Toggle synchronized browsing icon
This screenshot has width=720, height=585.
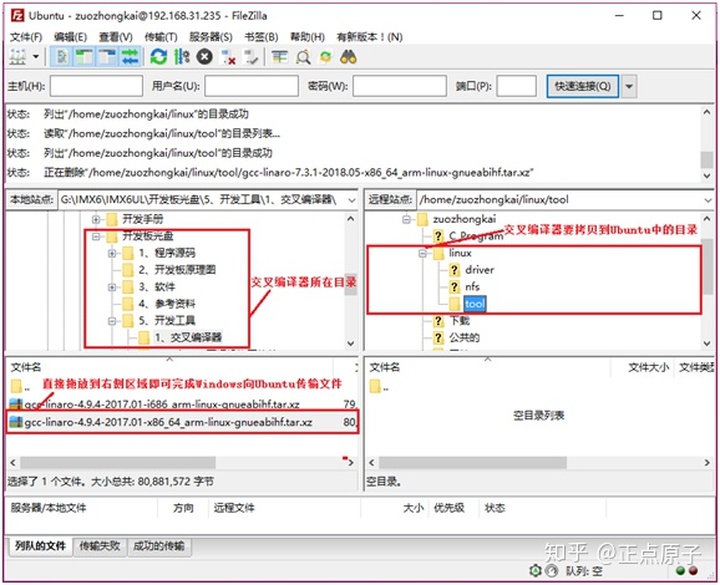(x=326, y=57)
